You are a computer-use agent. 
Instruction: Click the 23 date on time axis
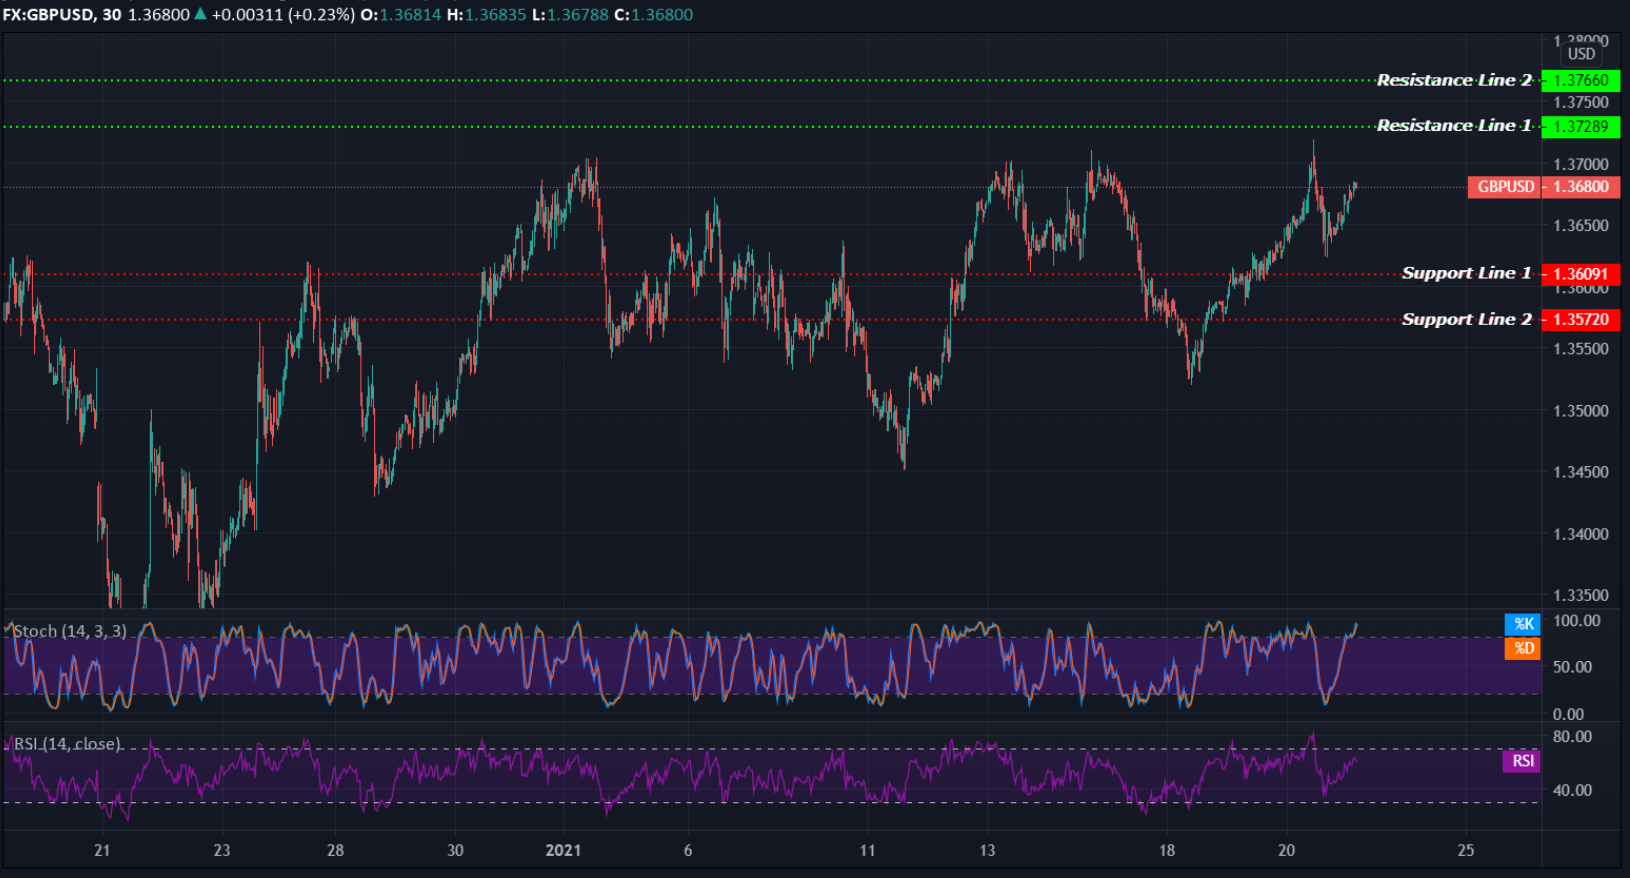coord(222,850)
